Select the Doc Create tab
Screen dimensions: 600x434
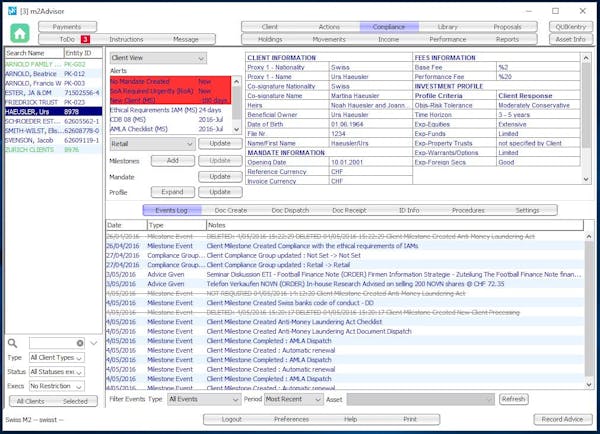pos(231,210)
